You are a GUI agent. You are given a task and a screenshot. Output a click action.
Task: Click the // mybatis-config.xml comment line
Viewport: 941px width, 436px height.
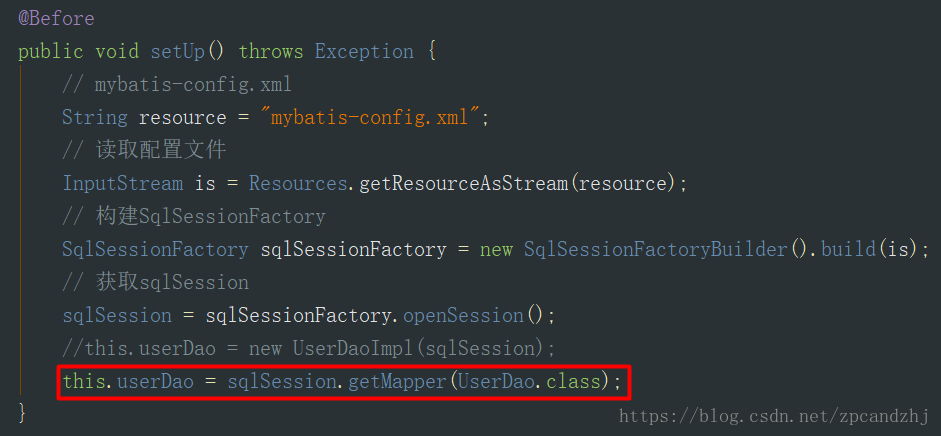tap(177, 85)
